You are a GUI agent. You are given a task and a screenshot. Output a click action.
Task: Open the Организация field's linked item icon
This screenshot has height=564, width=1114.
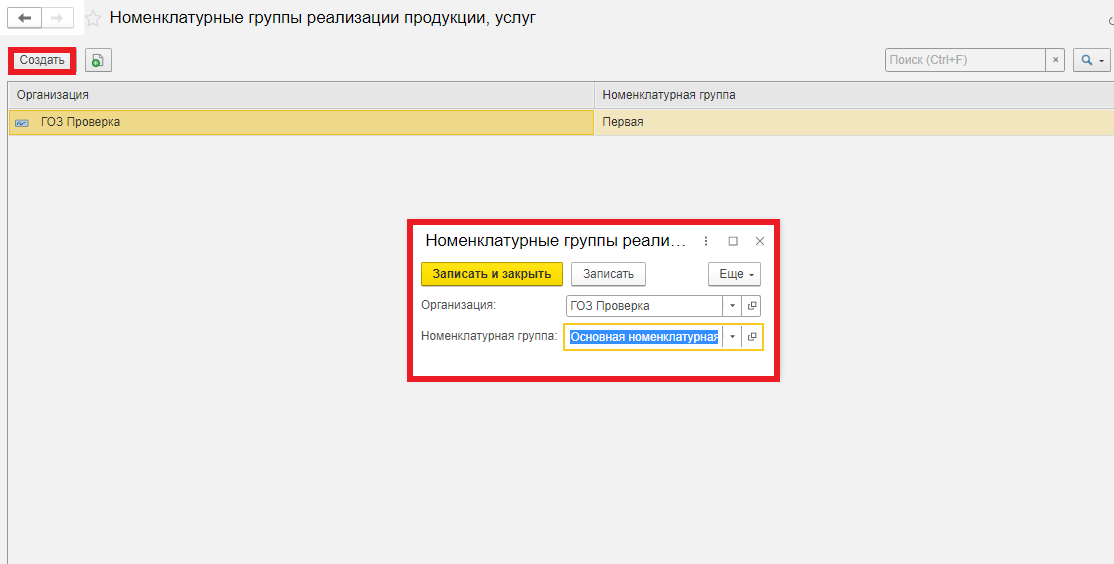point(752,306)
